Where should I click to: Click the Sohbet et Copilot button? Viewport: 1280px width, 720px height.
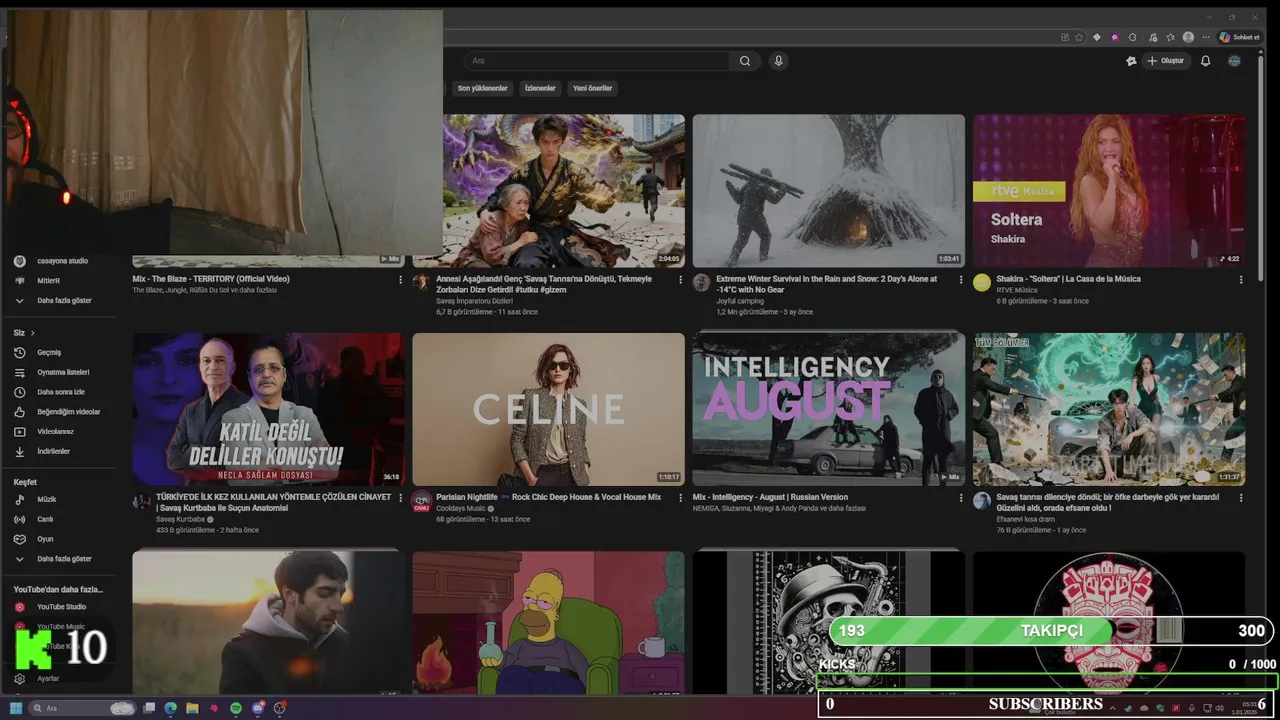pyautogui.click(x=1239, y=37)
